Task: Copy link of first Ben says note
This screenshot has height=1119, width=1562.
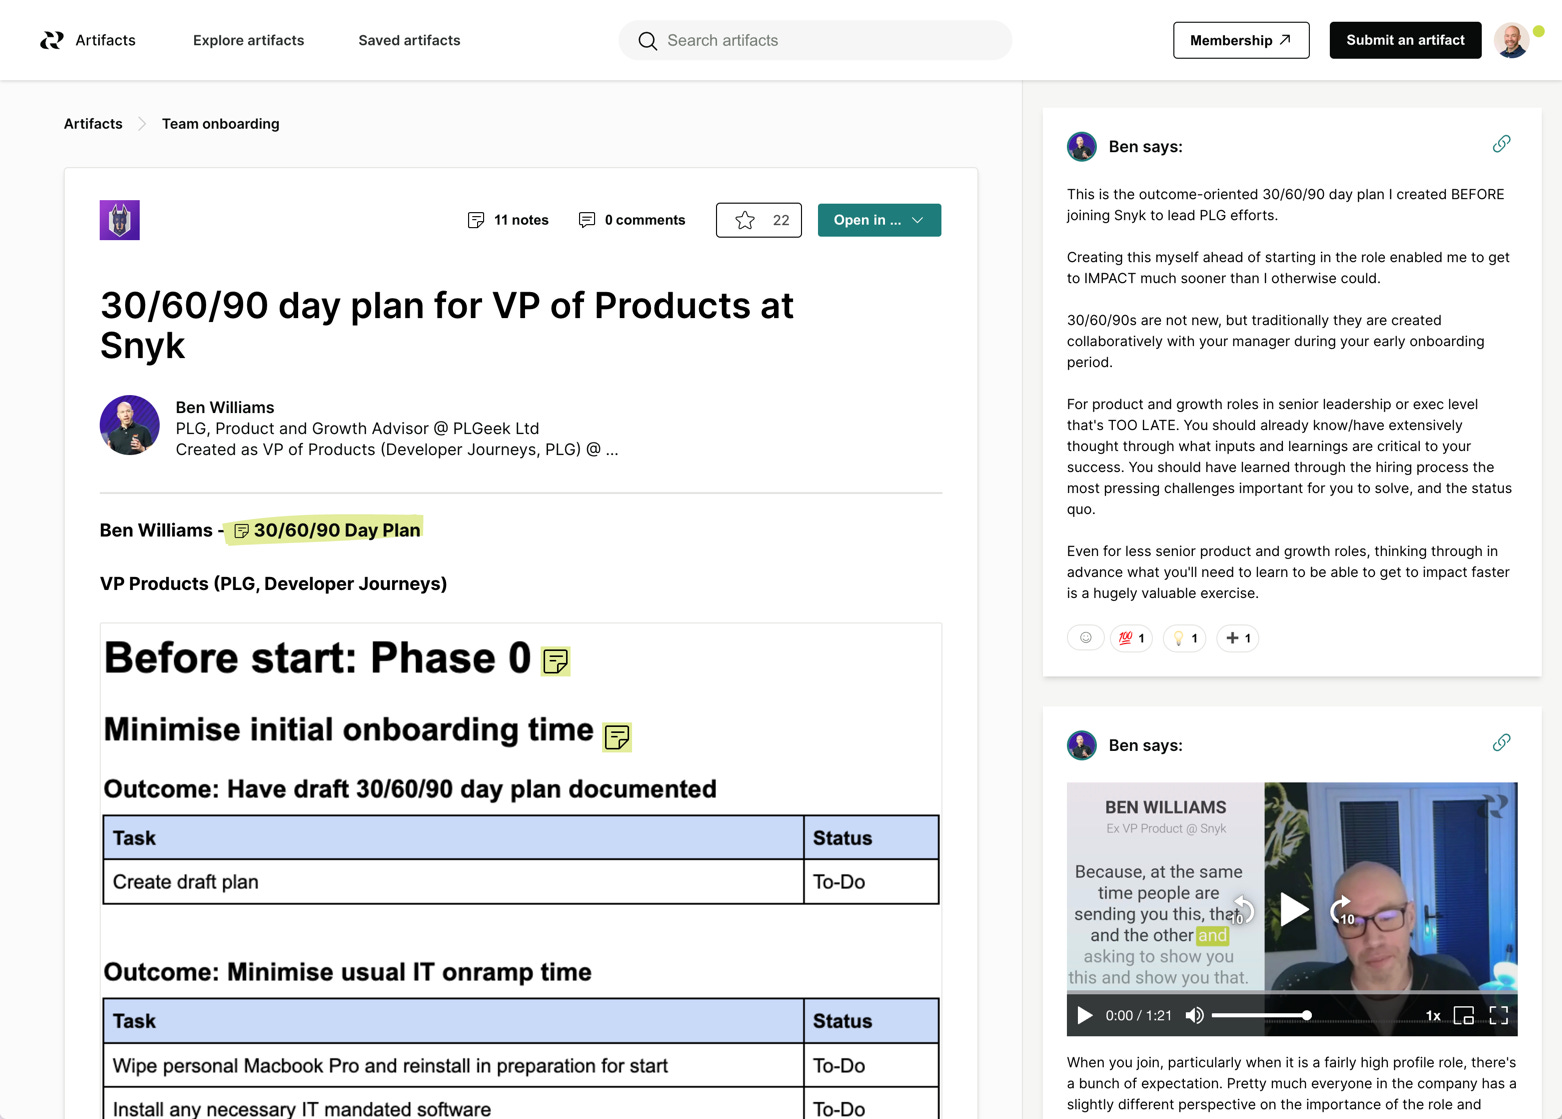Action: pos(1501,144)
